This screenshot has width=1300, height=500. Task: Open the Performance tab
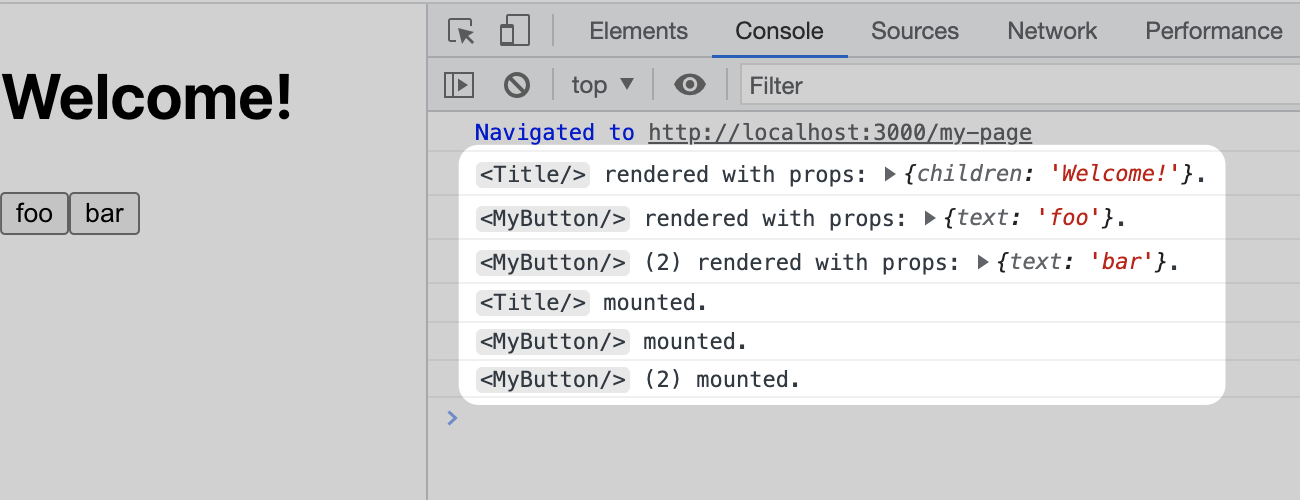pyautogui.click(x=1213, y=31)
